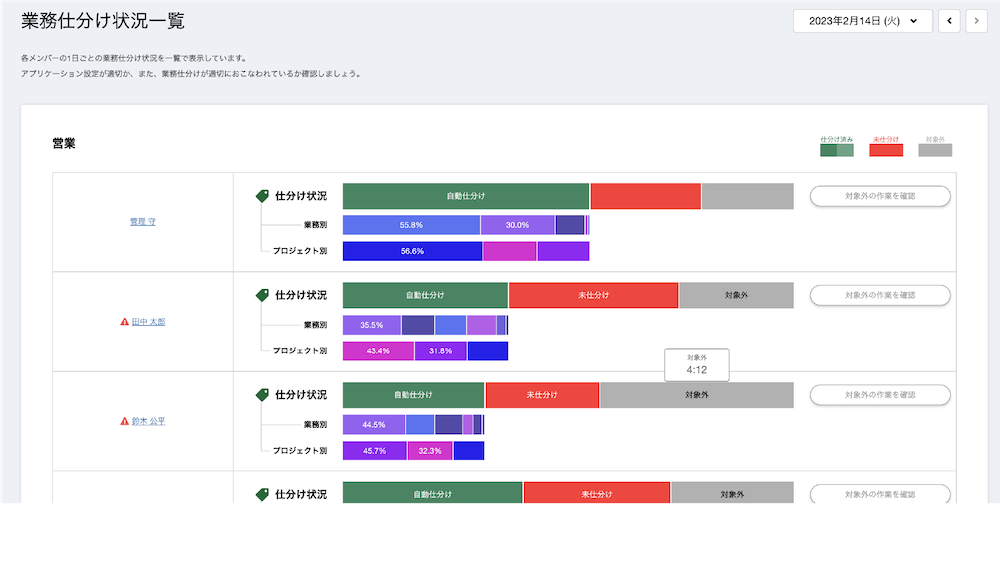Select red 未仕分け bar segment for 田中 太郎

coord(593,295)
